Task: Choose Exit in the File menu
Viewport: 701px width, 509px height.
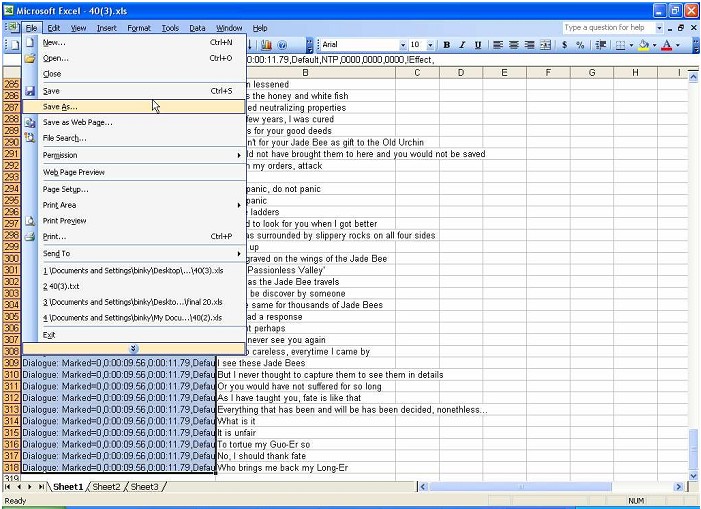Action: tap(133, 335)
